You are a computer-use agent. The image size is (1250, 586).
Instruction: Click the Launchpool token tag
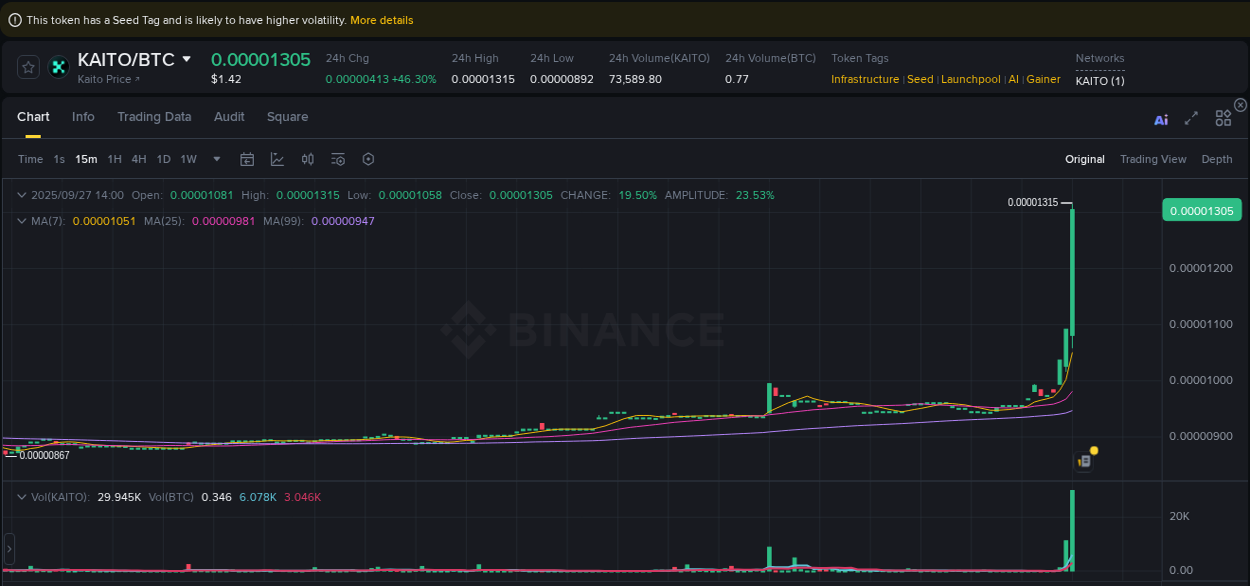(970, 79)
